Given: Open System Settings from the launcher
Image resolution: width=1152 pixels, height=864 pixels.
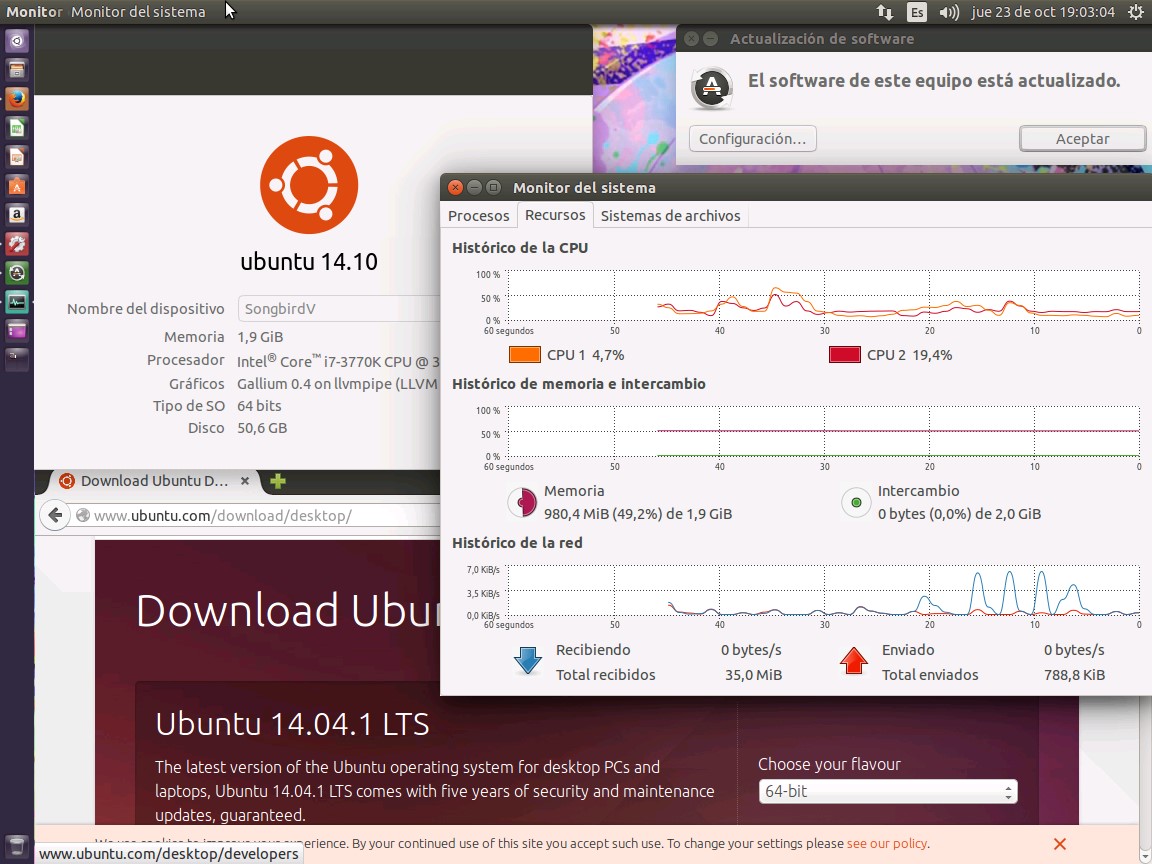Looking at the screenshot, I should [x=17, y=244].
